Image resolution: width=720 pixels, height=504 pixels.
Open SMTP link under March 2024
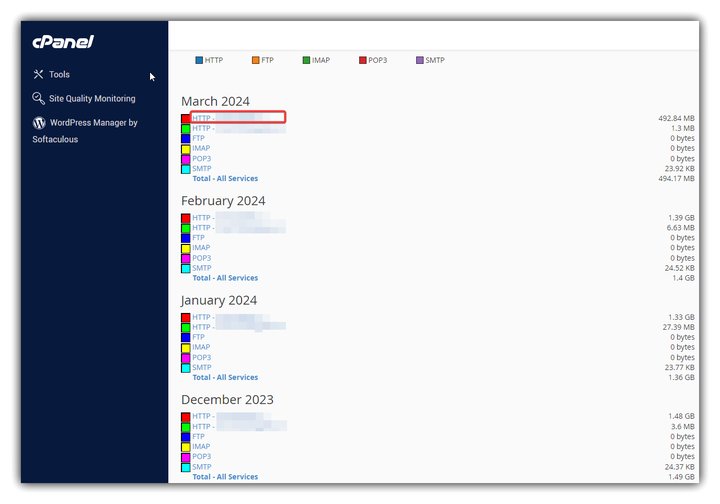pos(202,168)
